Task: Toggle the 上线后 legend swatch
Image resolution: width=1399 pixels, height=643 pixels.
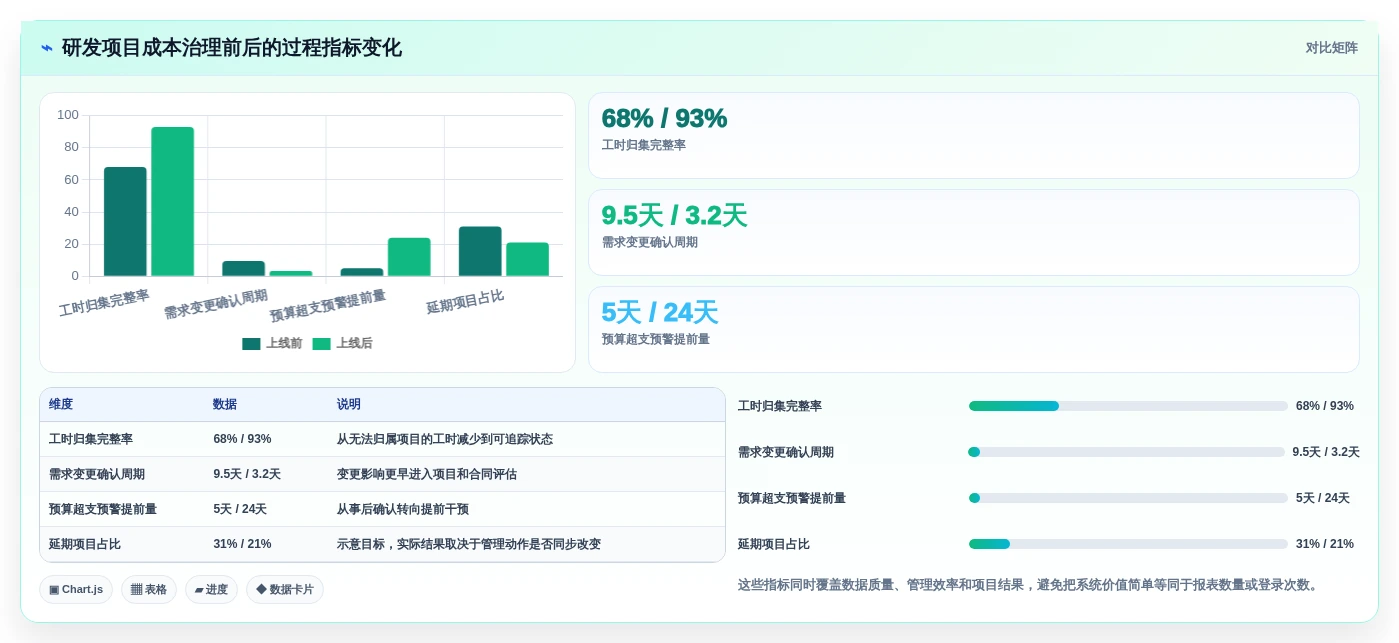Action: 321,344
